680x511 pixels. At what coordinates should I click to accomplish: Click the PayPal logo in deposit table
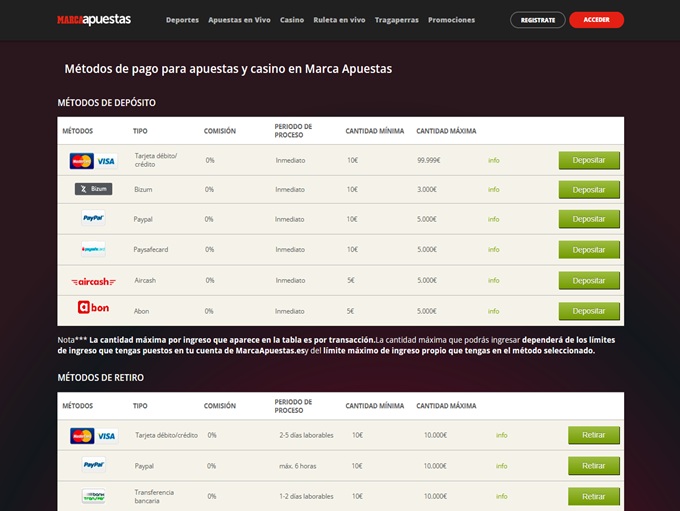tap(93, 218)
